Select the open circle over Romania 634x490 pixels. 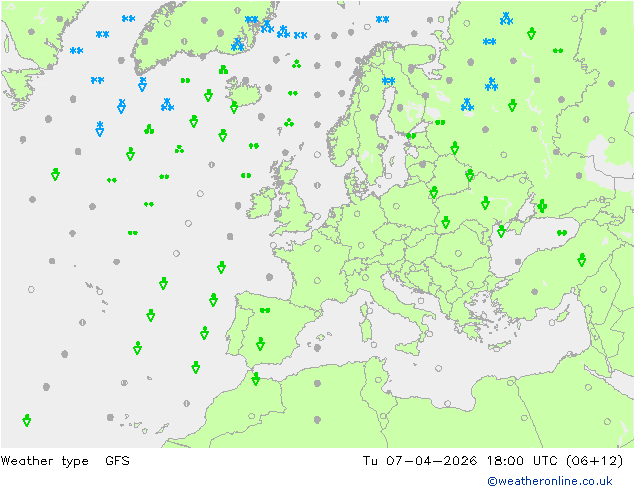coord(458,253)
